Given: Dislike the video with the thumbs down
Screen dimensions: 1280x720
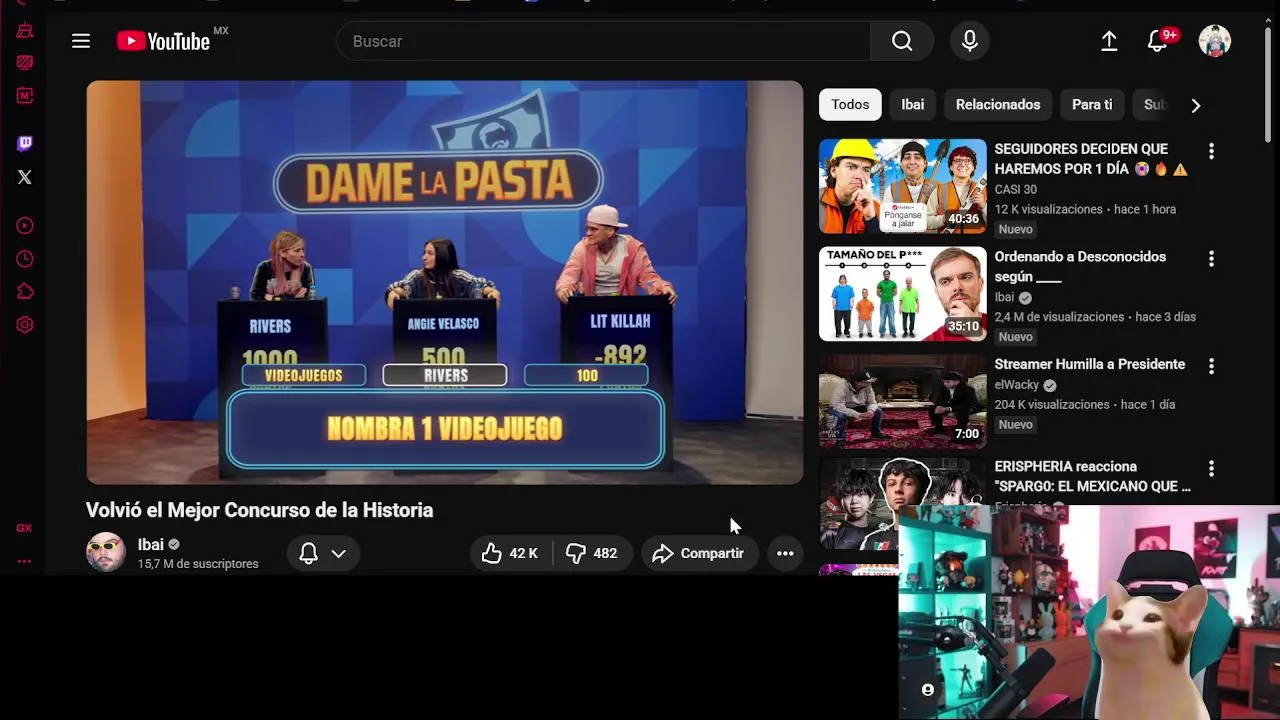Looking at the screenshot, I should point(576,553).
